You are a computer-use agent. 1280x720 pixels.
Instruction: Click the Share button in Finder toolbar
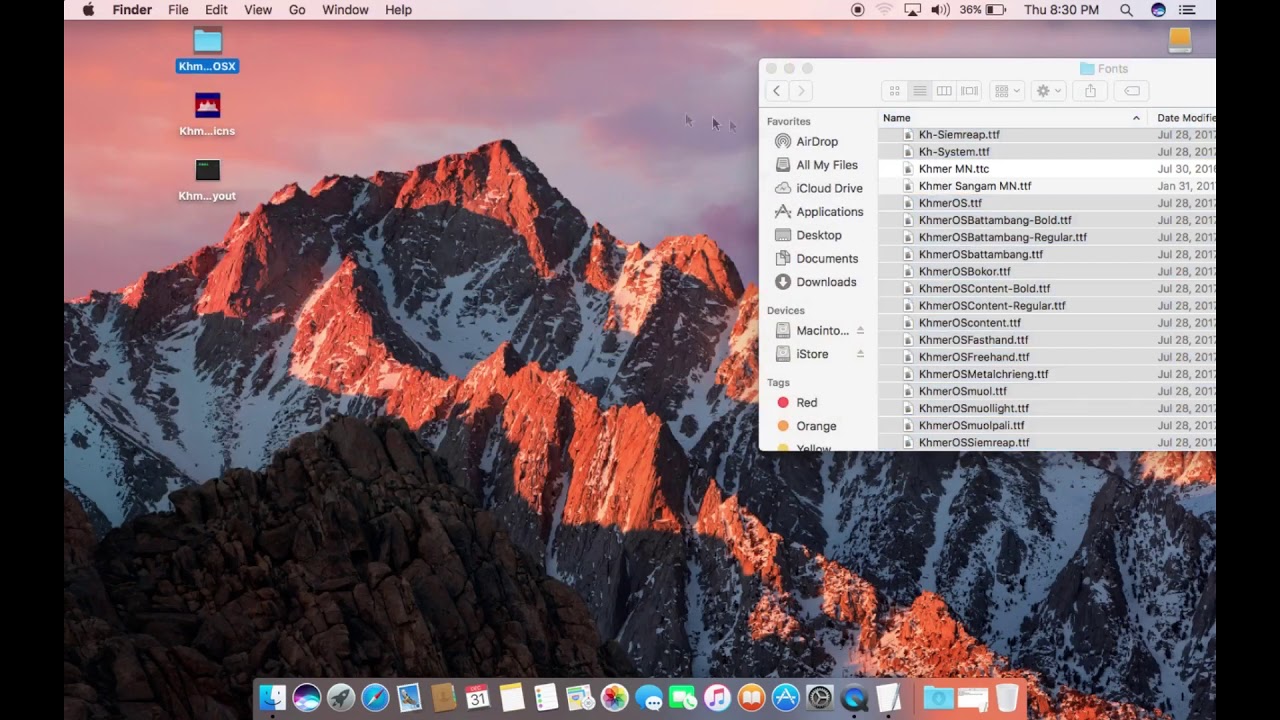click(x=1090, y=91)
